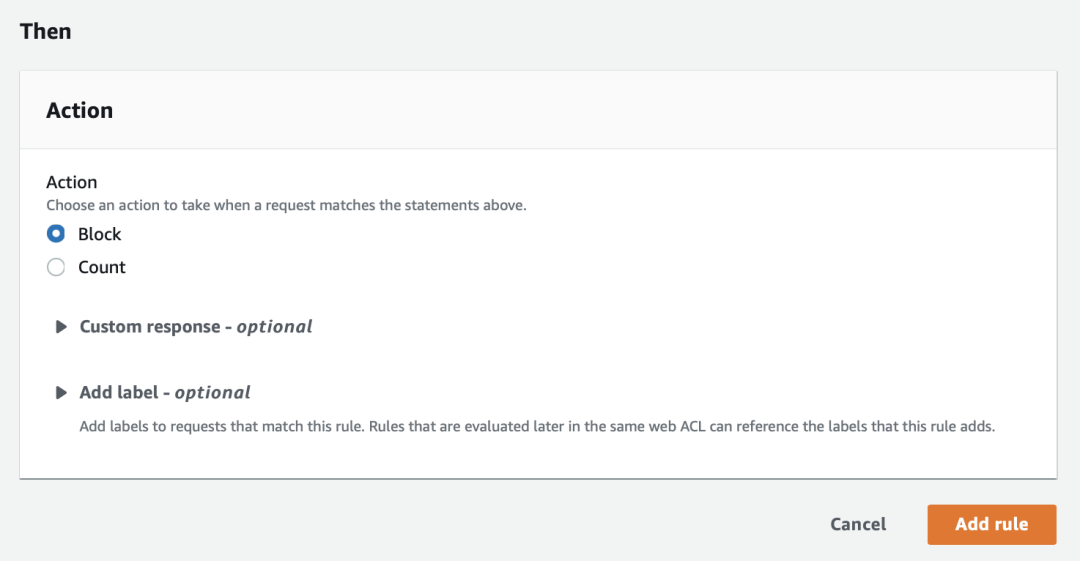This screenshot has height=561, width=1080.
Task: Click 'optional' next to Add label
Action: click(212, 393)
